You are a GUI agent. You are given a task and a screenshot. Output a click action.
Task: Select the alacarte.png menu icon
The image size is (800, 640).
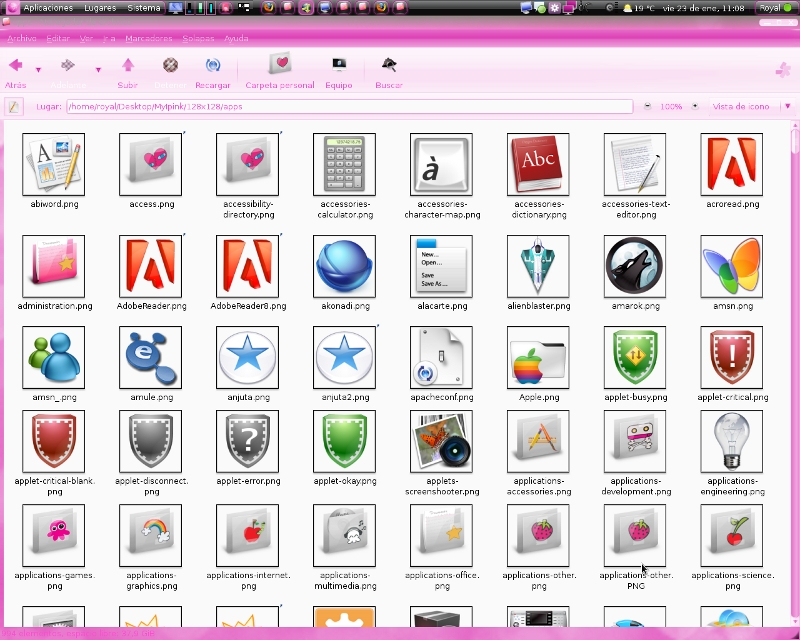pyautogui.click(x=441, y=266)
